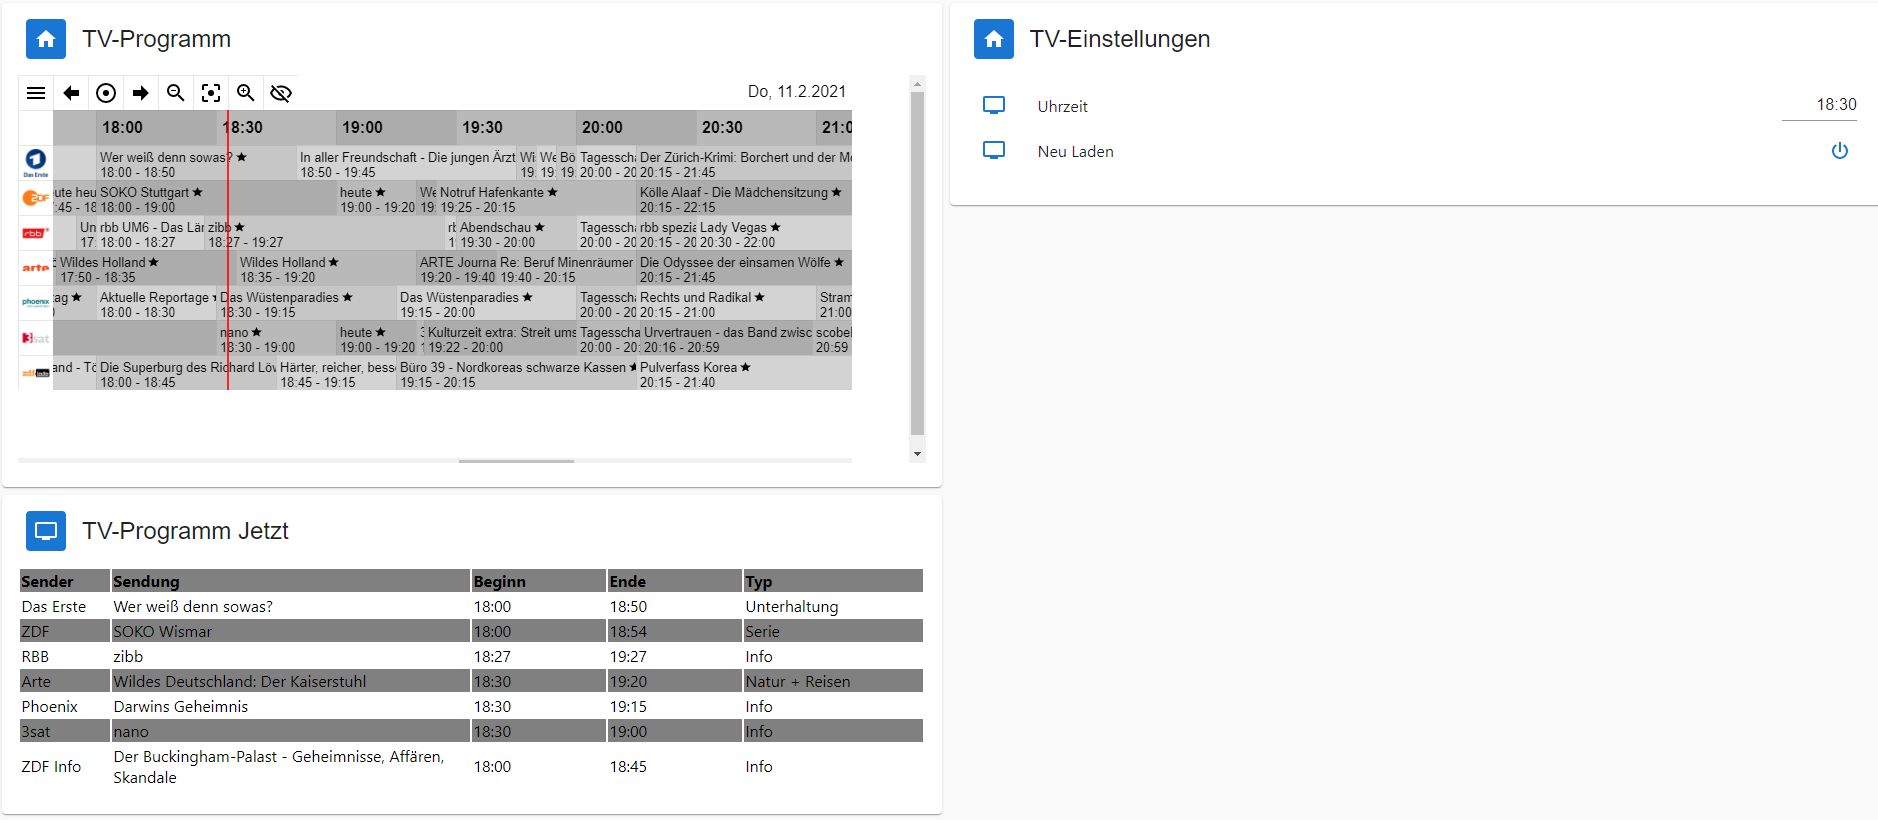
Task: Click the 'zibb' table cell under Sendung
Action: point(290,656)
